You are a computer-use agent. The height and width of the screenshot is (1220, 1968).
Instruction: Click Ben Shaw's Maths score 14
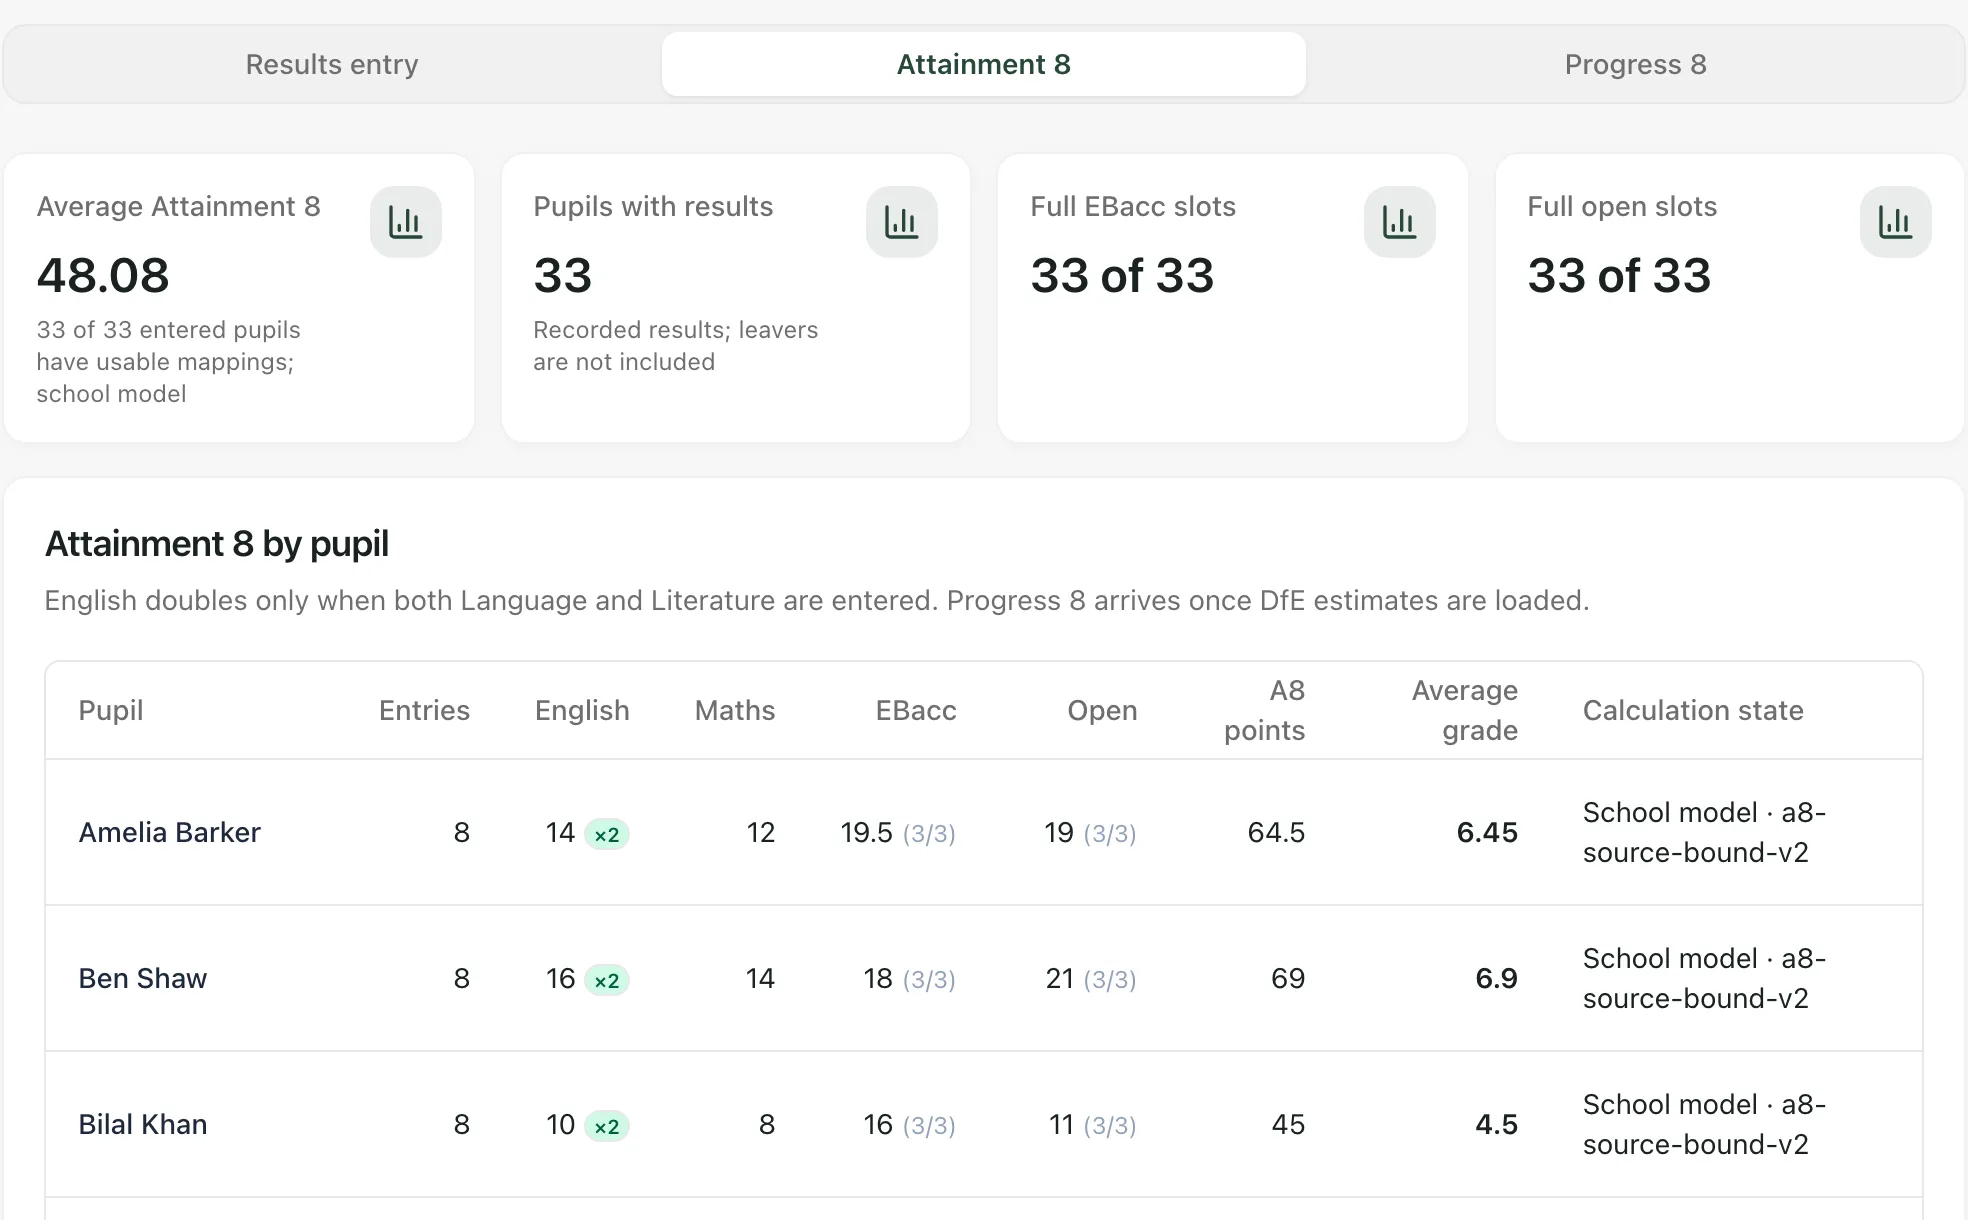[x=760, y=978]
